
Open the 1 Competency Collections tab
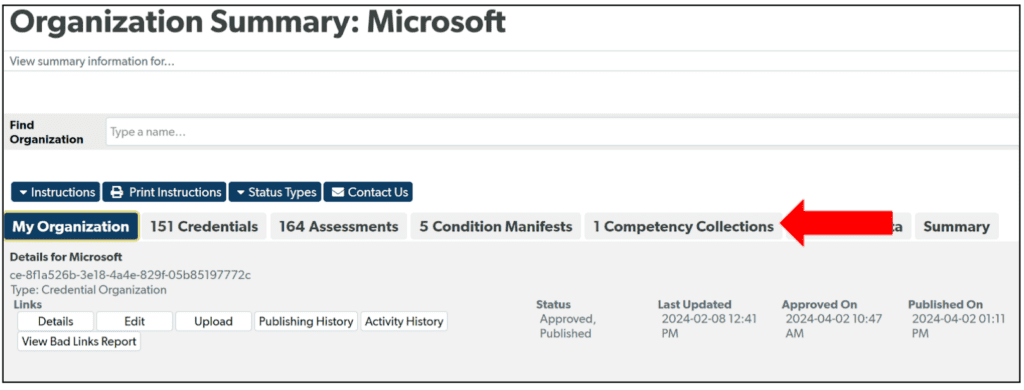pos(683,227)
